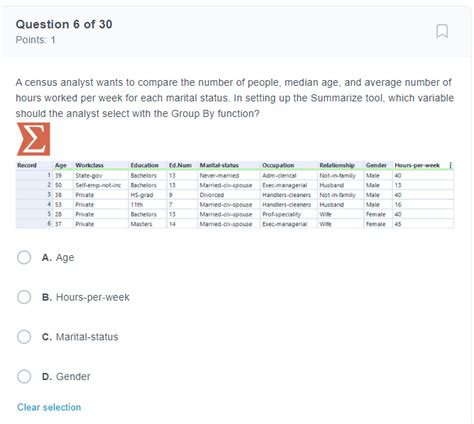Pick the Marital-status radio option
This screenshot has width=474, height=424.
24,337
